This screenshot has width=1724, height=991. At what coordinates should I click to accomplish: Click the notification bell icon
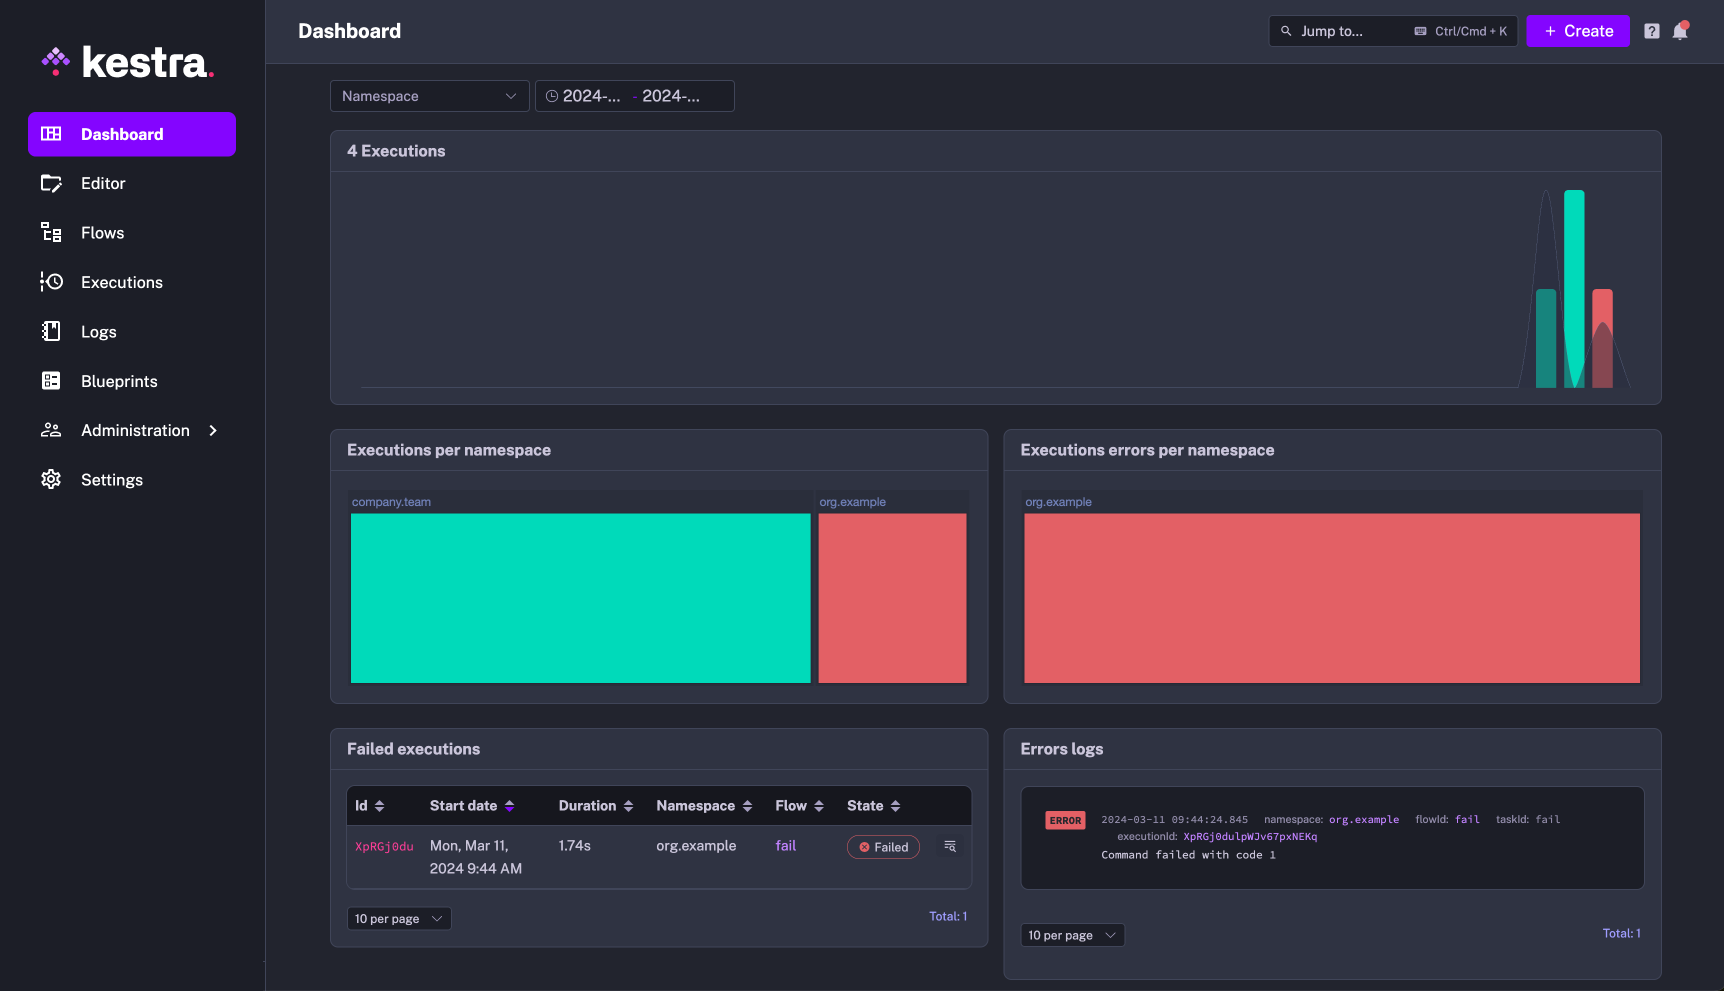click(1679, 31)
